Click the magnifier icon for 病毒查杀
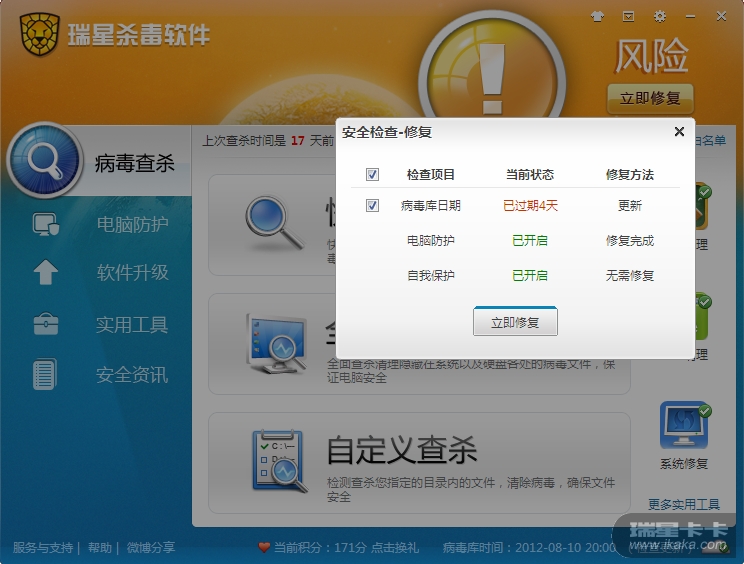 (x=45, y=160)
